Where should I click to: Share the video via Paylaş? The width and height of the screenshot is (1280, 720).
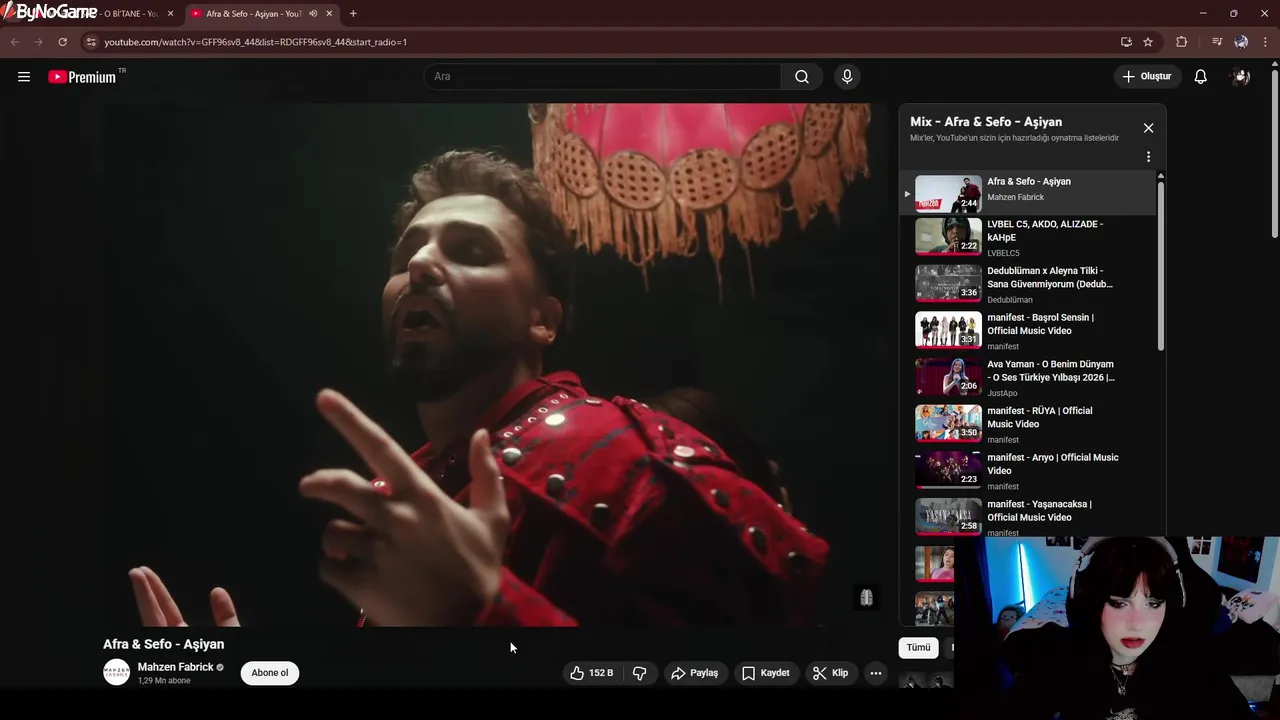pos(695,673)
